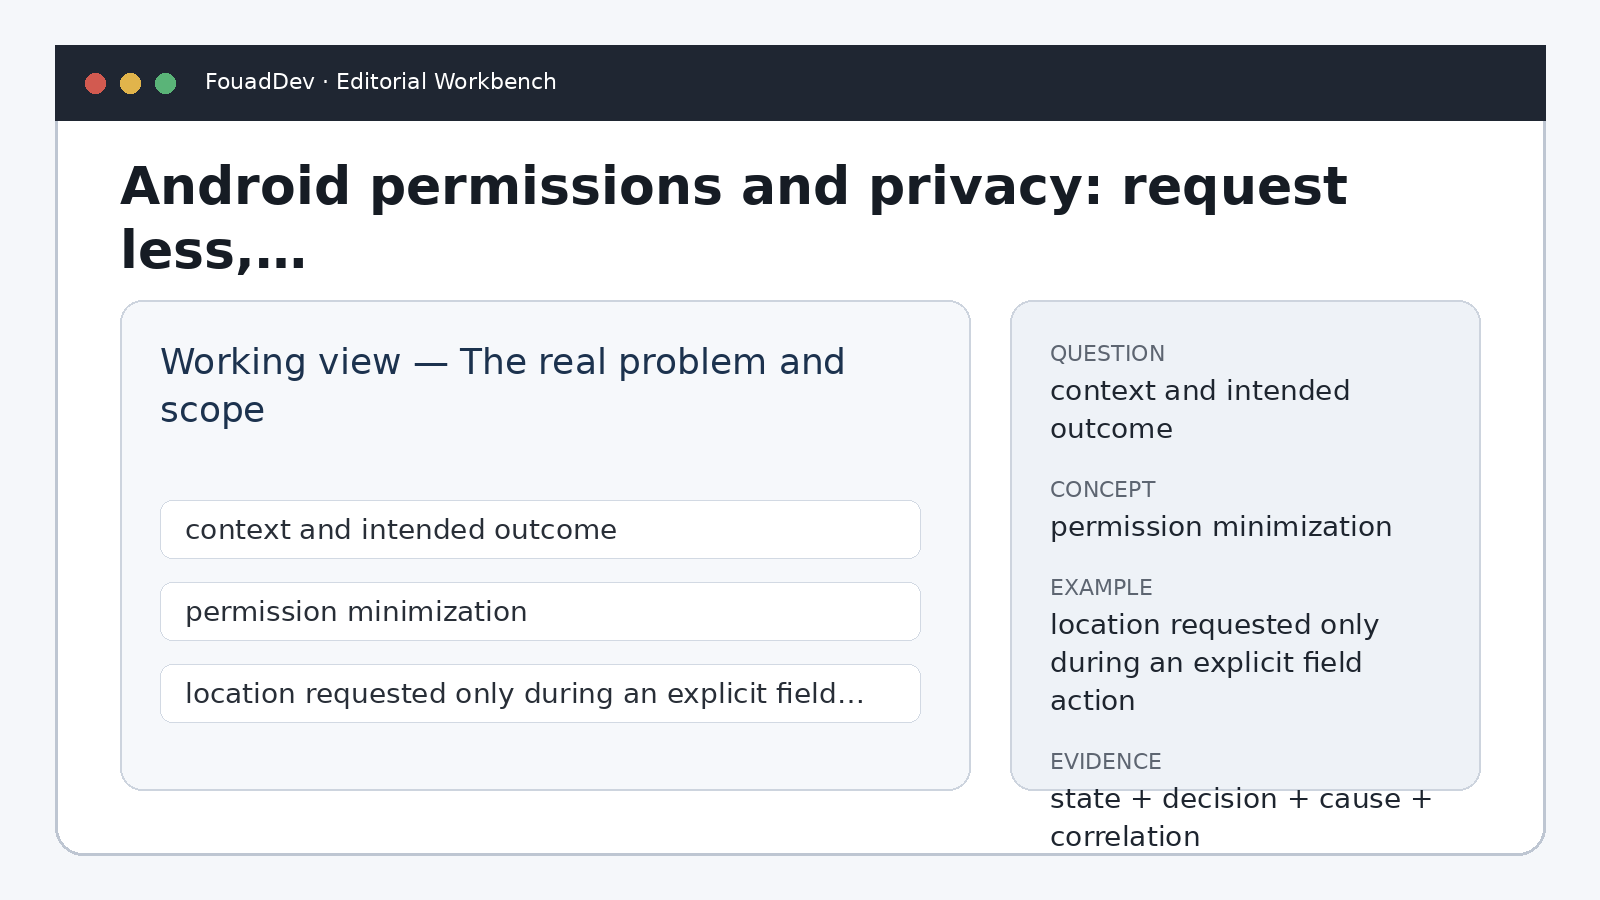The width and height of the screenshot is (1600, 900).
Task: Click the sidebar context and intended outcome text
Action: click(1200, 409)
